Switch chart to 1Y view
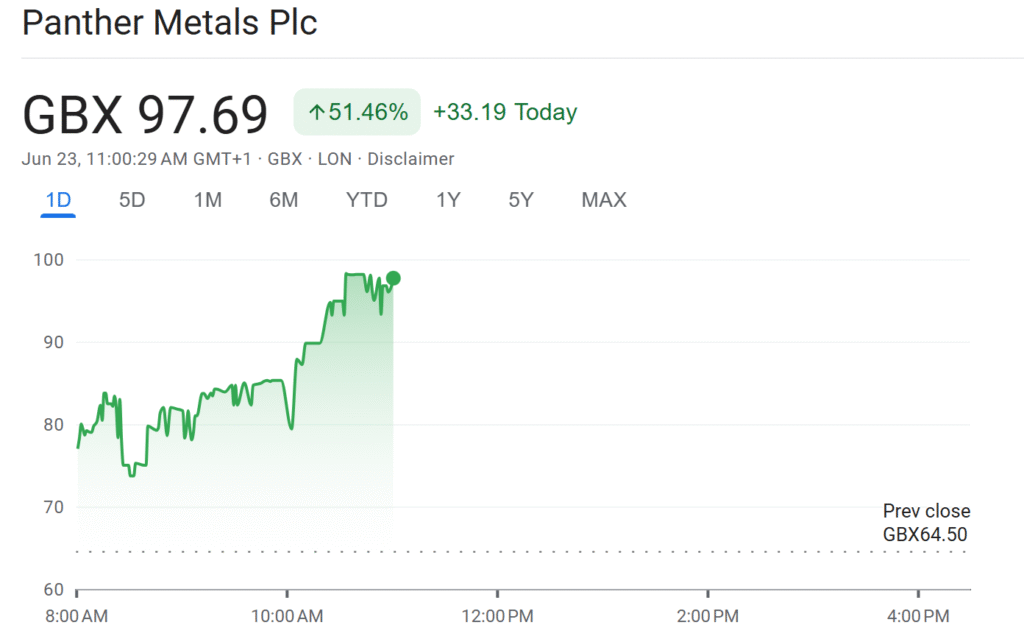The width and height of the screenshot is (1024, 639). point(448,200)
